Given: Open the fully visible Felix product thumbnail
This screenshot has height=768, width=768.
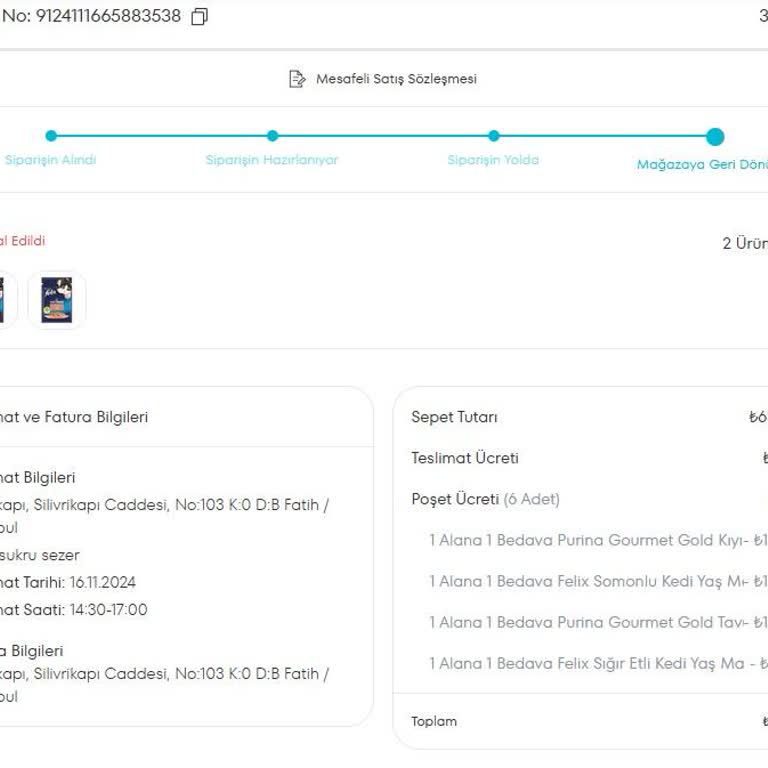Looking at the screenshot, I should (57, 300).
